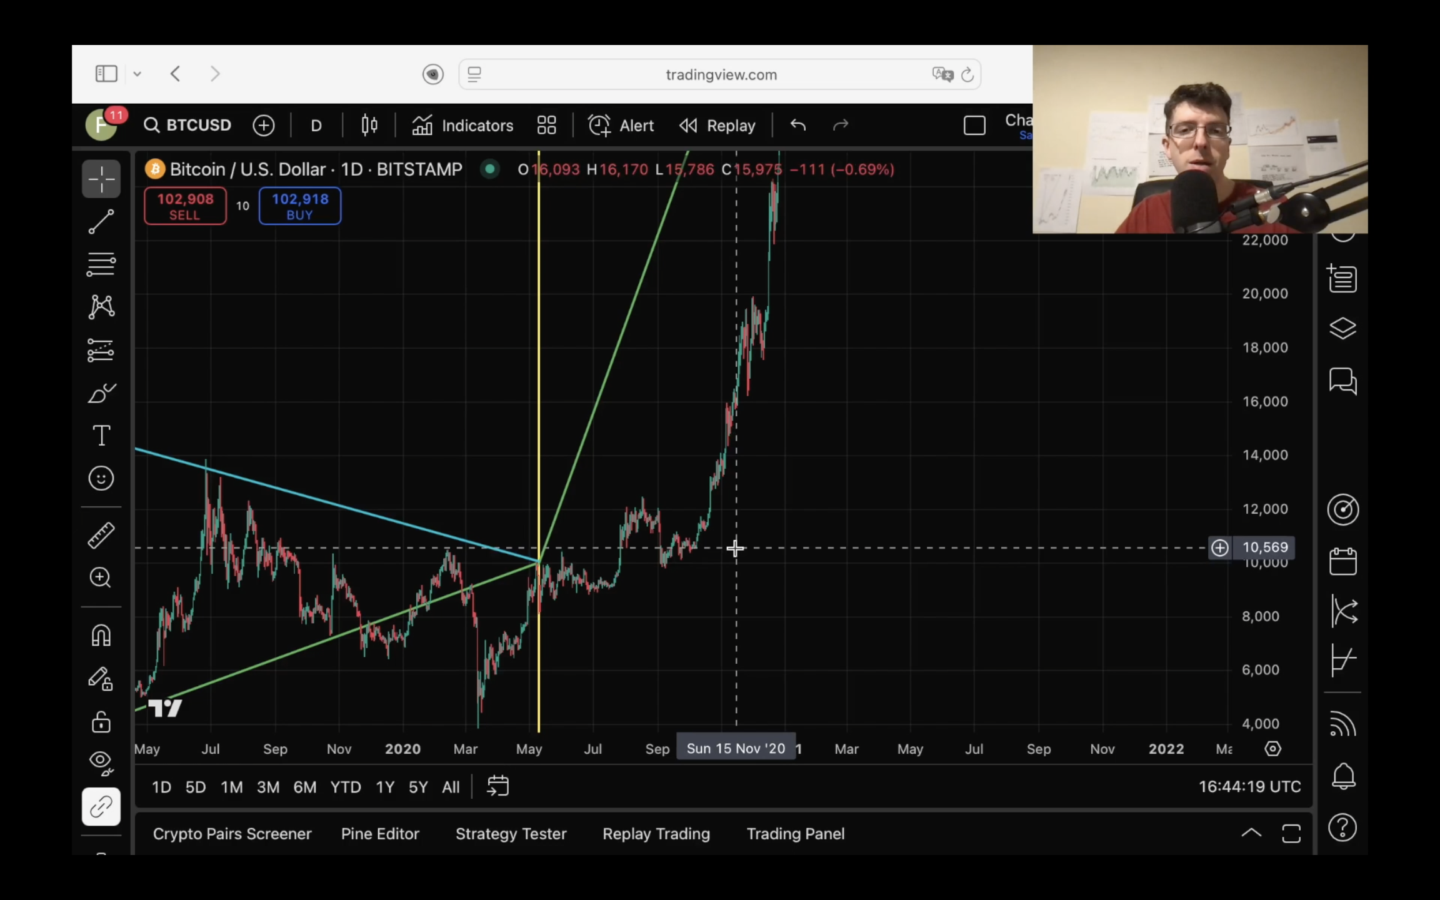The image size is (1440, 900).
Task: Open the chart settings gear
Action: (x=1273, y=749)
